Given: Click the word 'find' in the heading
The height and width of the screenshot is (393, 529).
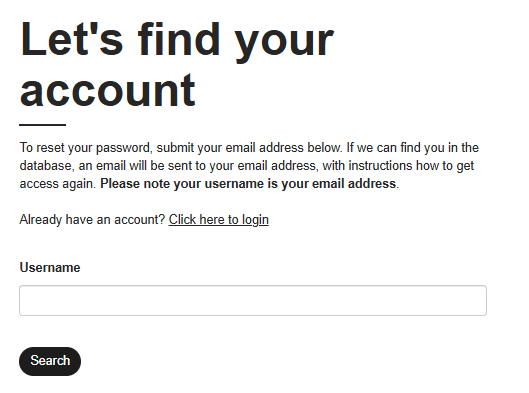Looking at the screenshot, I should point(178,39).
